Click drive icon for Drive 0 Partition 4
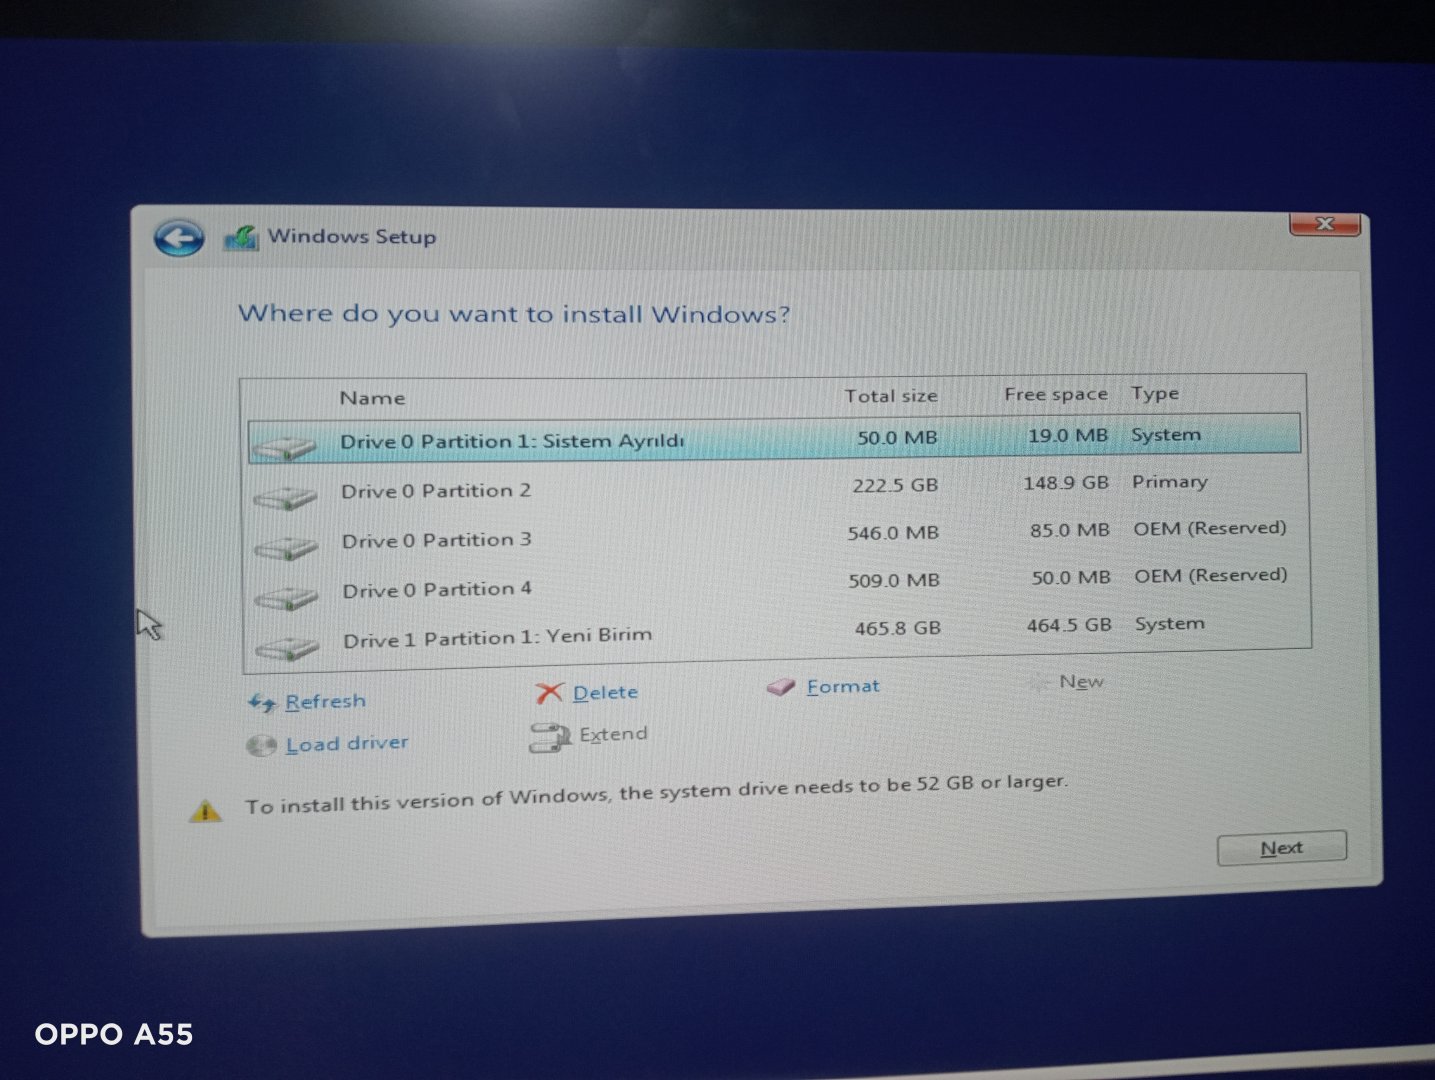The height and width of the screenshot is (1080, 1435). (287, 597)
